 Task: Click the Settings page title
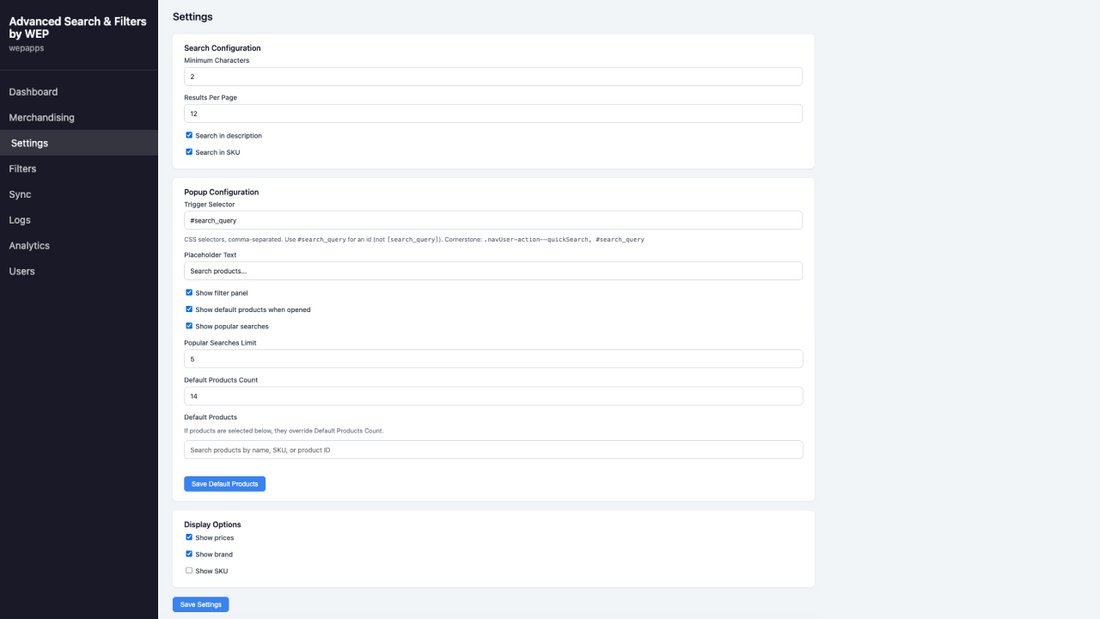click(192, 17)
